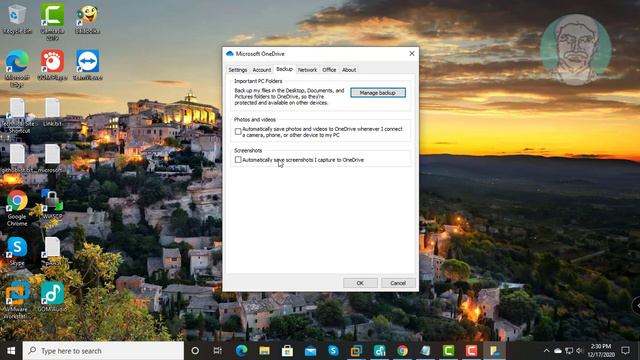The height and width of the screenshot is (360, 640).
Task: Click the Manage backup button
Action: (x=378, y=93)
